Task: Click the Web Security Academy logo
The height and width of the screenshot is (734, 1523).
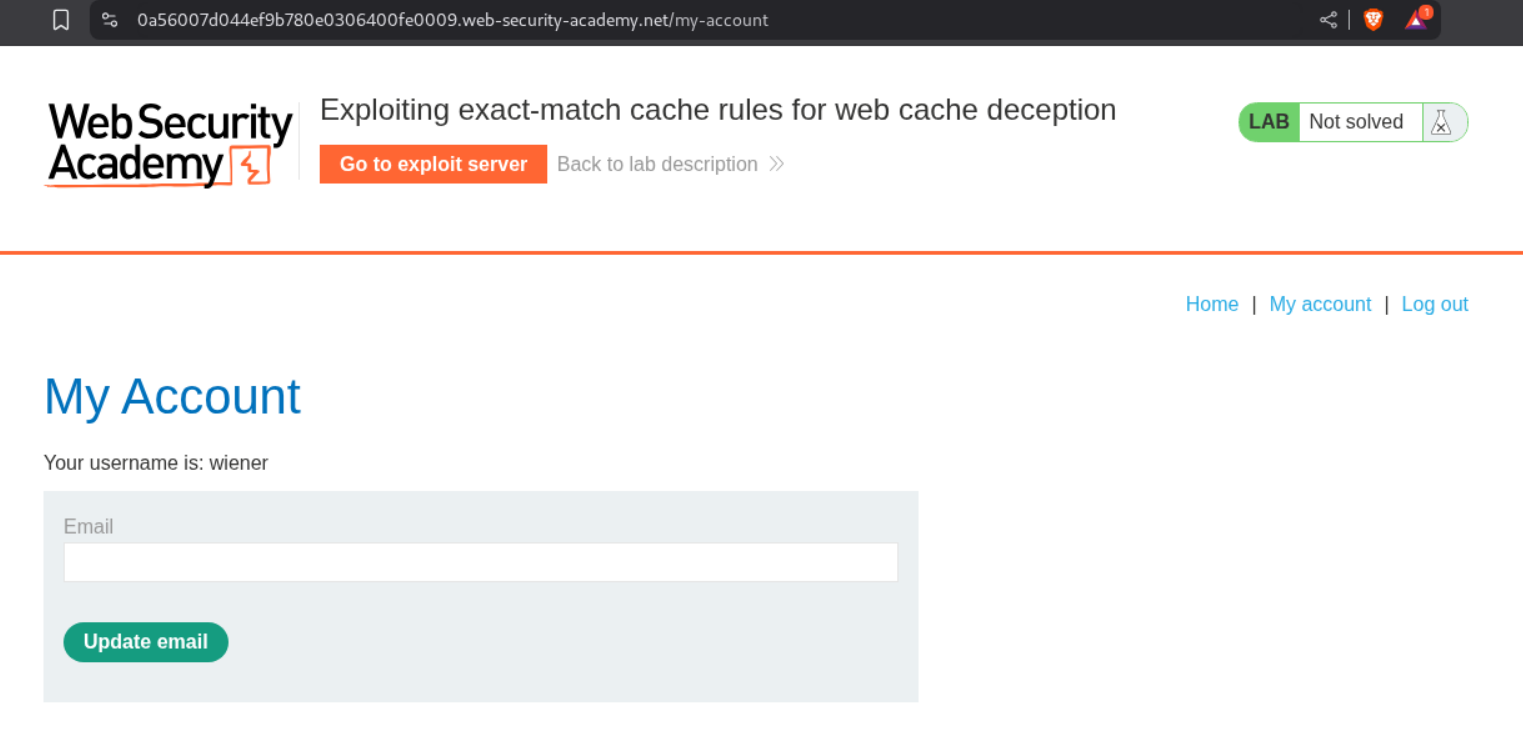Action: coord(169,145)
